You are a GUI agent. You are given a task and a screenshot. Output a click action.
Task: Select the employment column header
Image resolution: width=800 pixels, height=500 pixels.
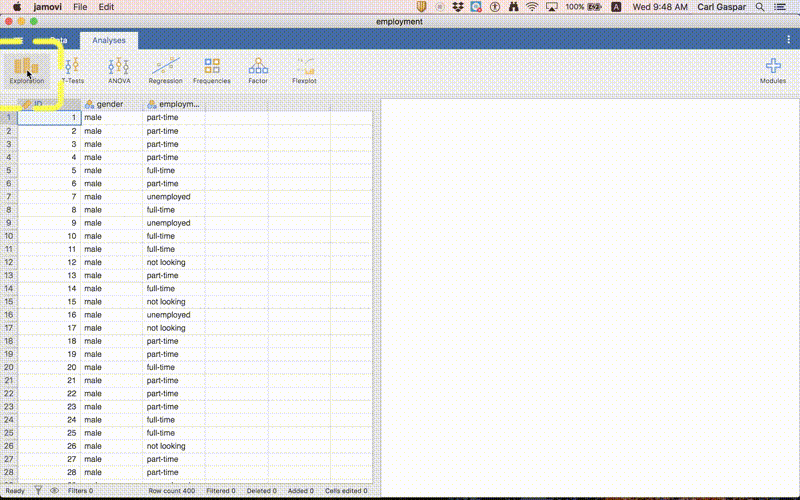point(173,104)
